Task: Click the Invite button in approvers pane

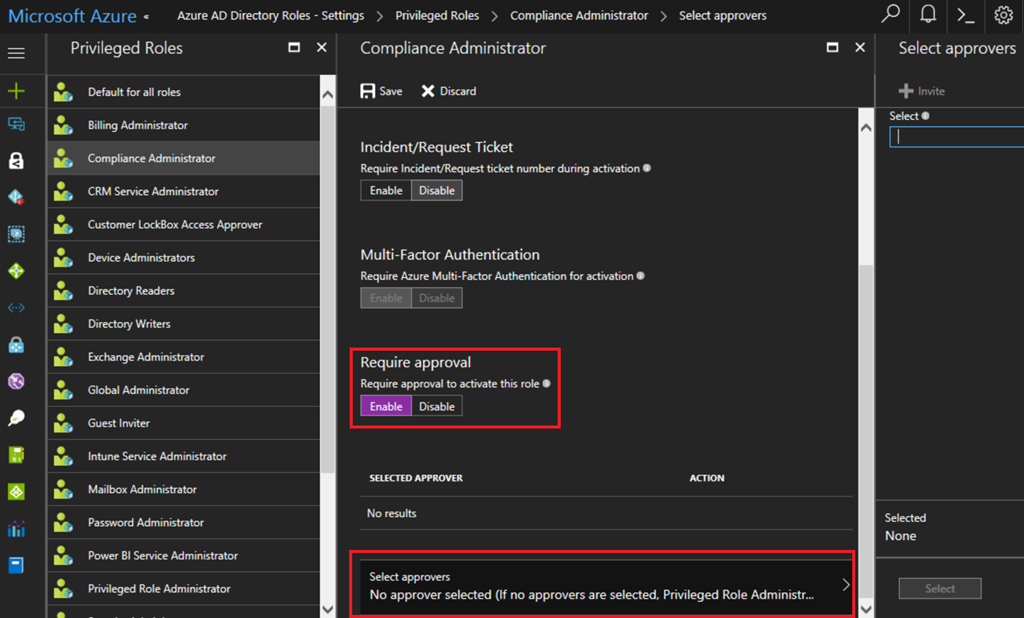Action: [921, 91]
